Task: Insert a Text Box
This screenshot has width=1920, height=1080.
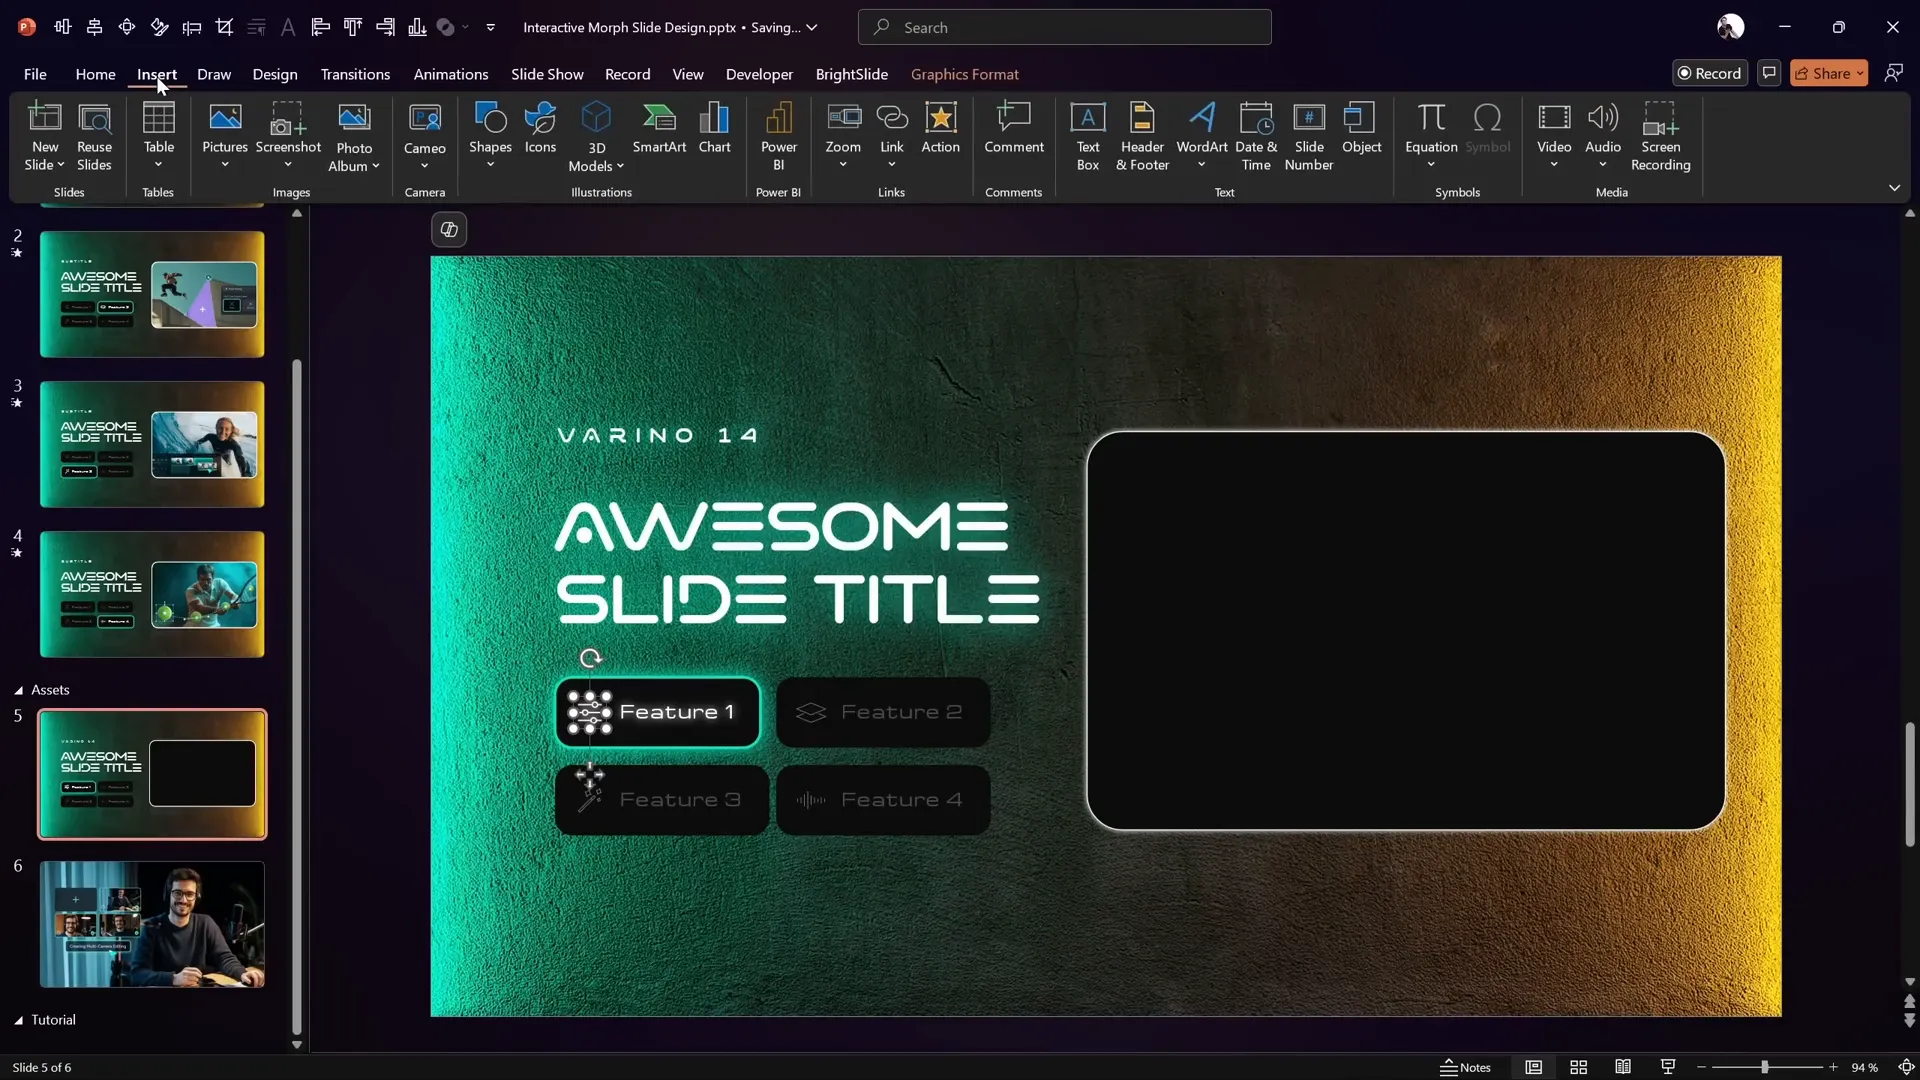Action: click(x=1088, y=137)
